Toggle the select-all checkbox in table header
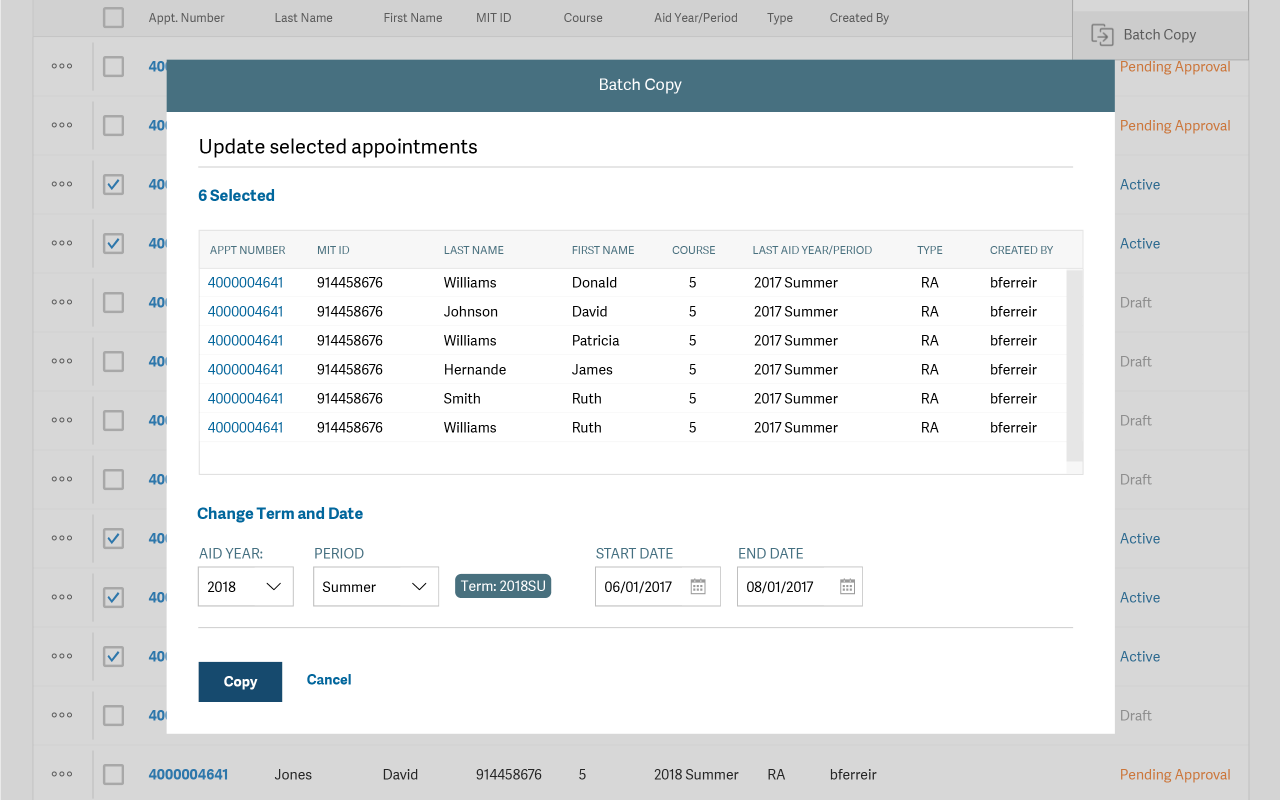 tap(114, 18)
